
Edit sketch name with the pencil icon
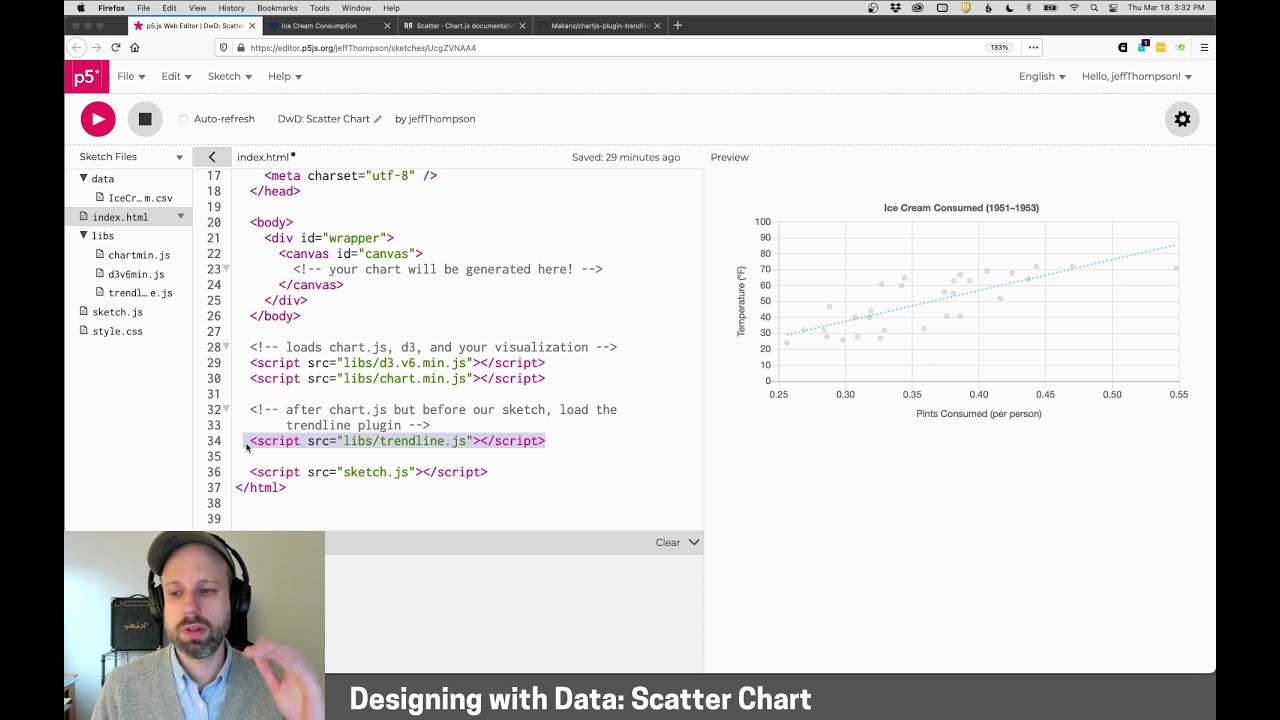(x=377, y=119)
